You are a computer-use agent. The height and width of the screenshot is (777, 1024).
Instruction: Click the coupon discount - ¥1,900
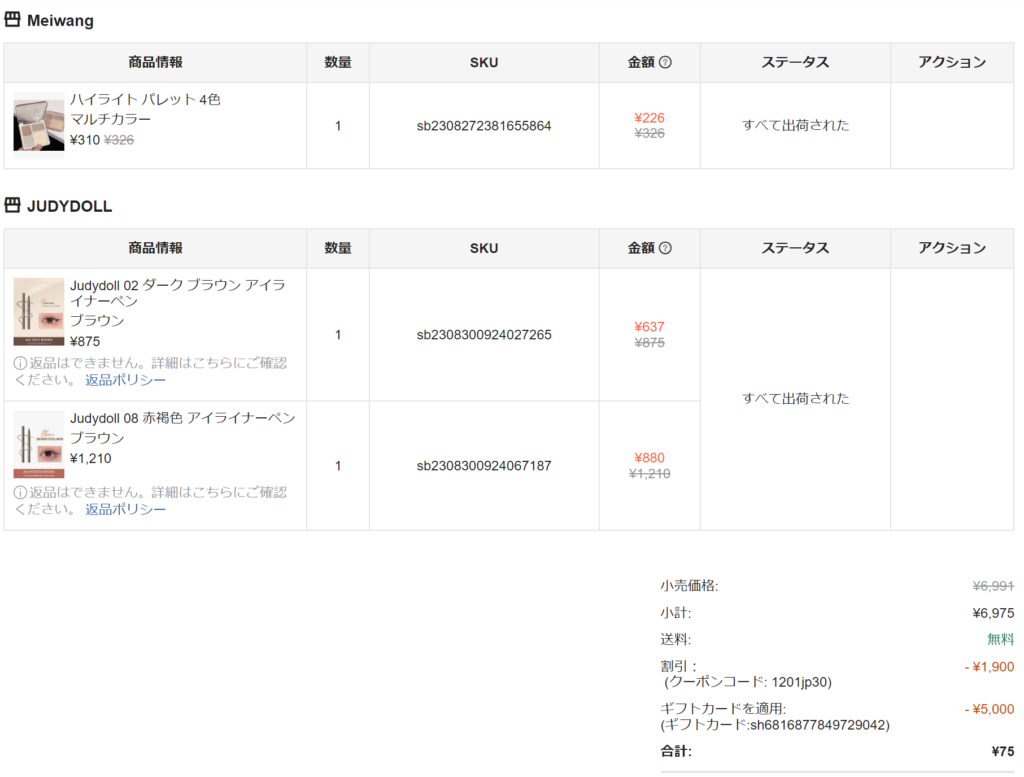tap(989, 667)
